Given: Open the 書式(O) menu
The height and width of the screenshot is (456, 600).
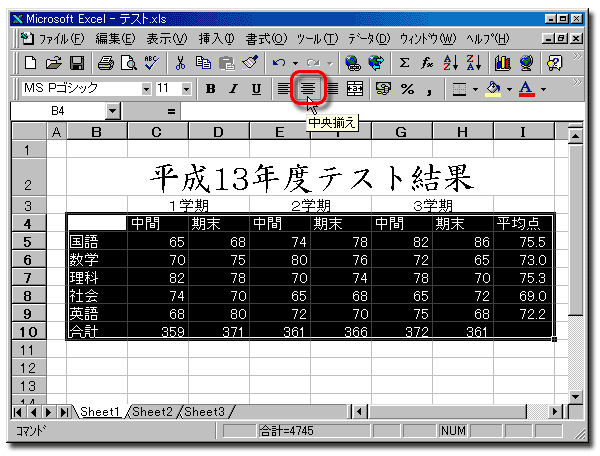Looking at the screenshot, I should 266,39.
